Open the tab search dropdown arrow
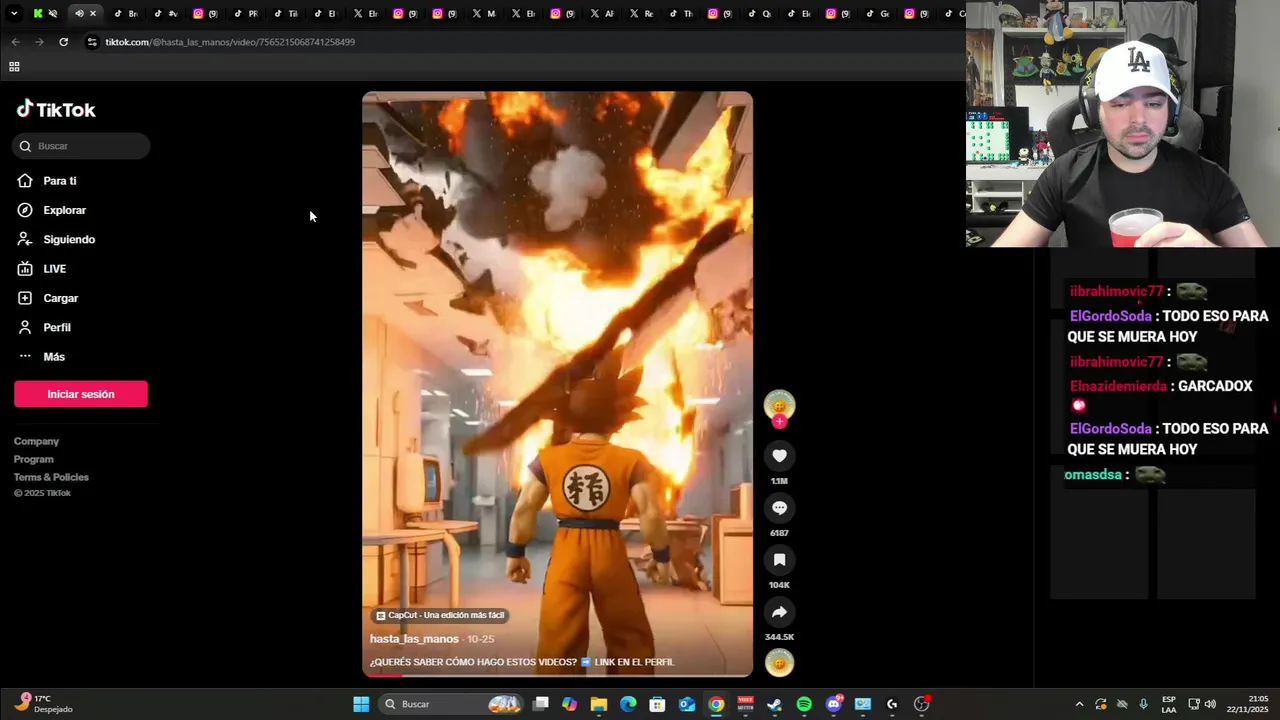 coord(14,13)
